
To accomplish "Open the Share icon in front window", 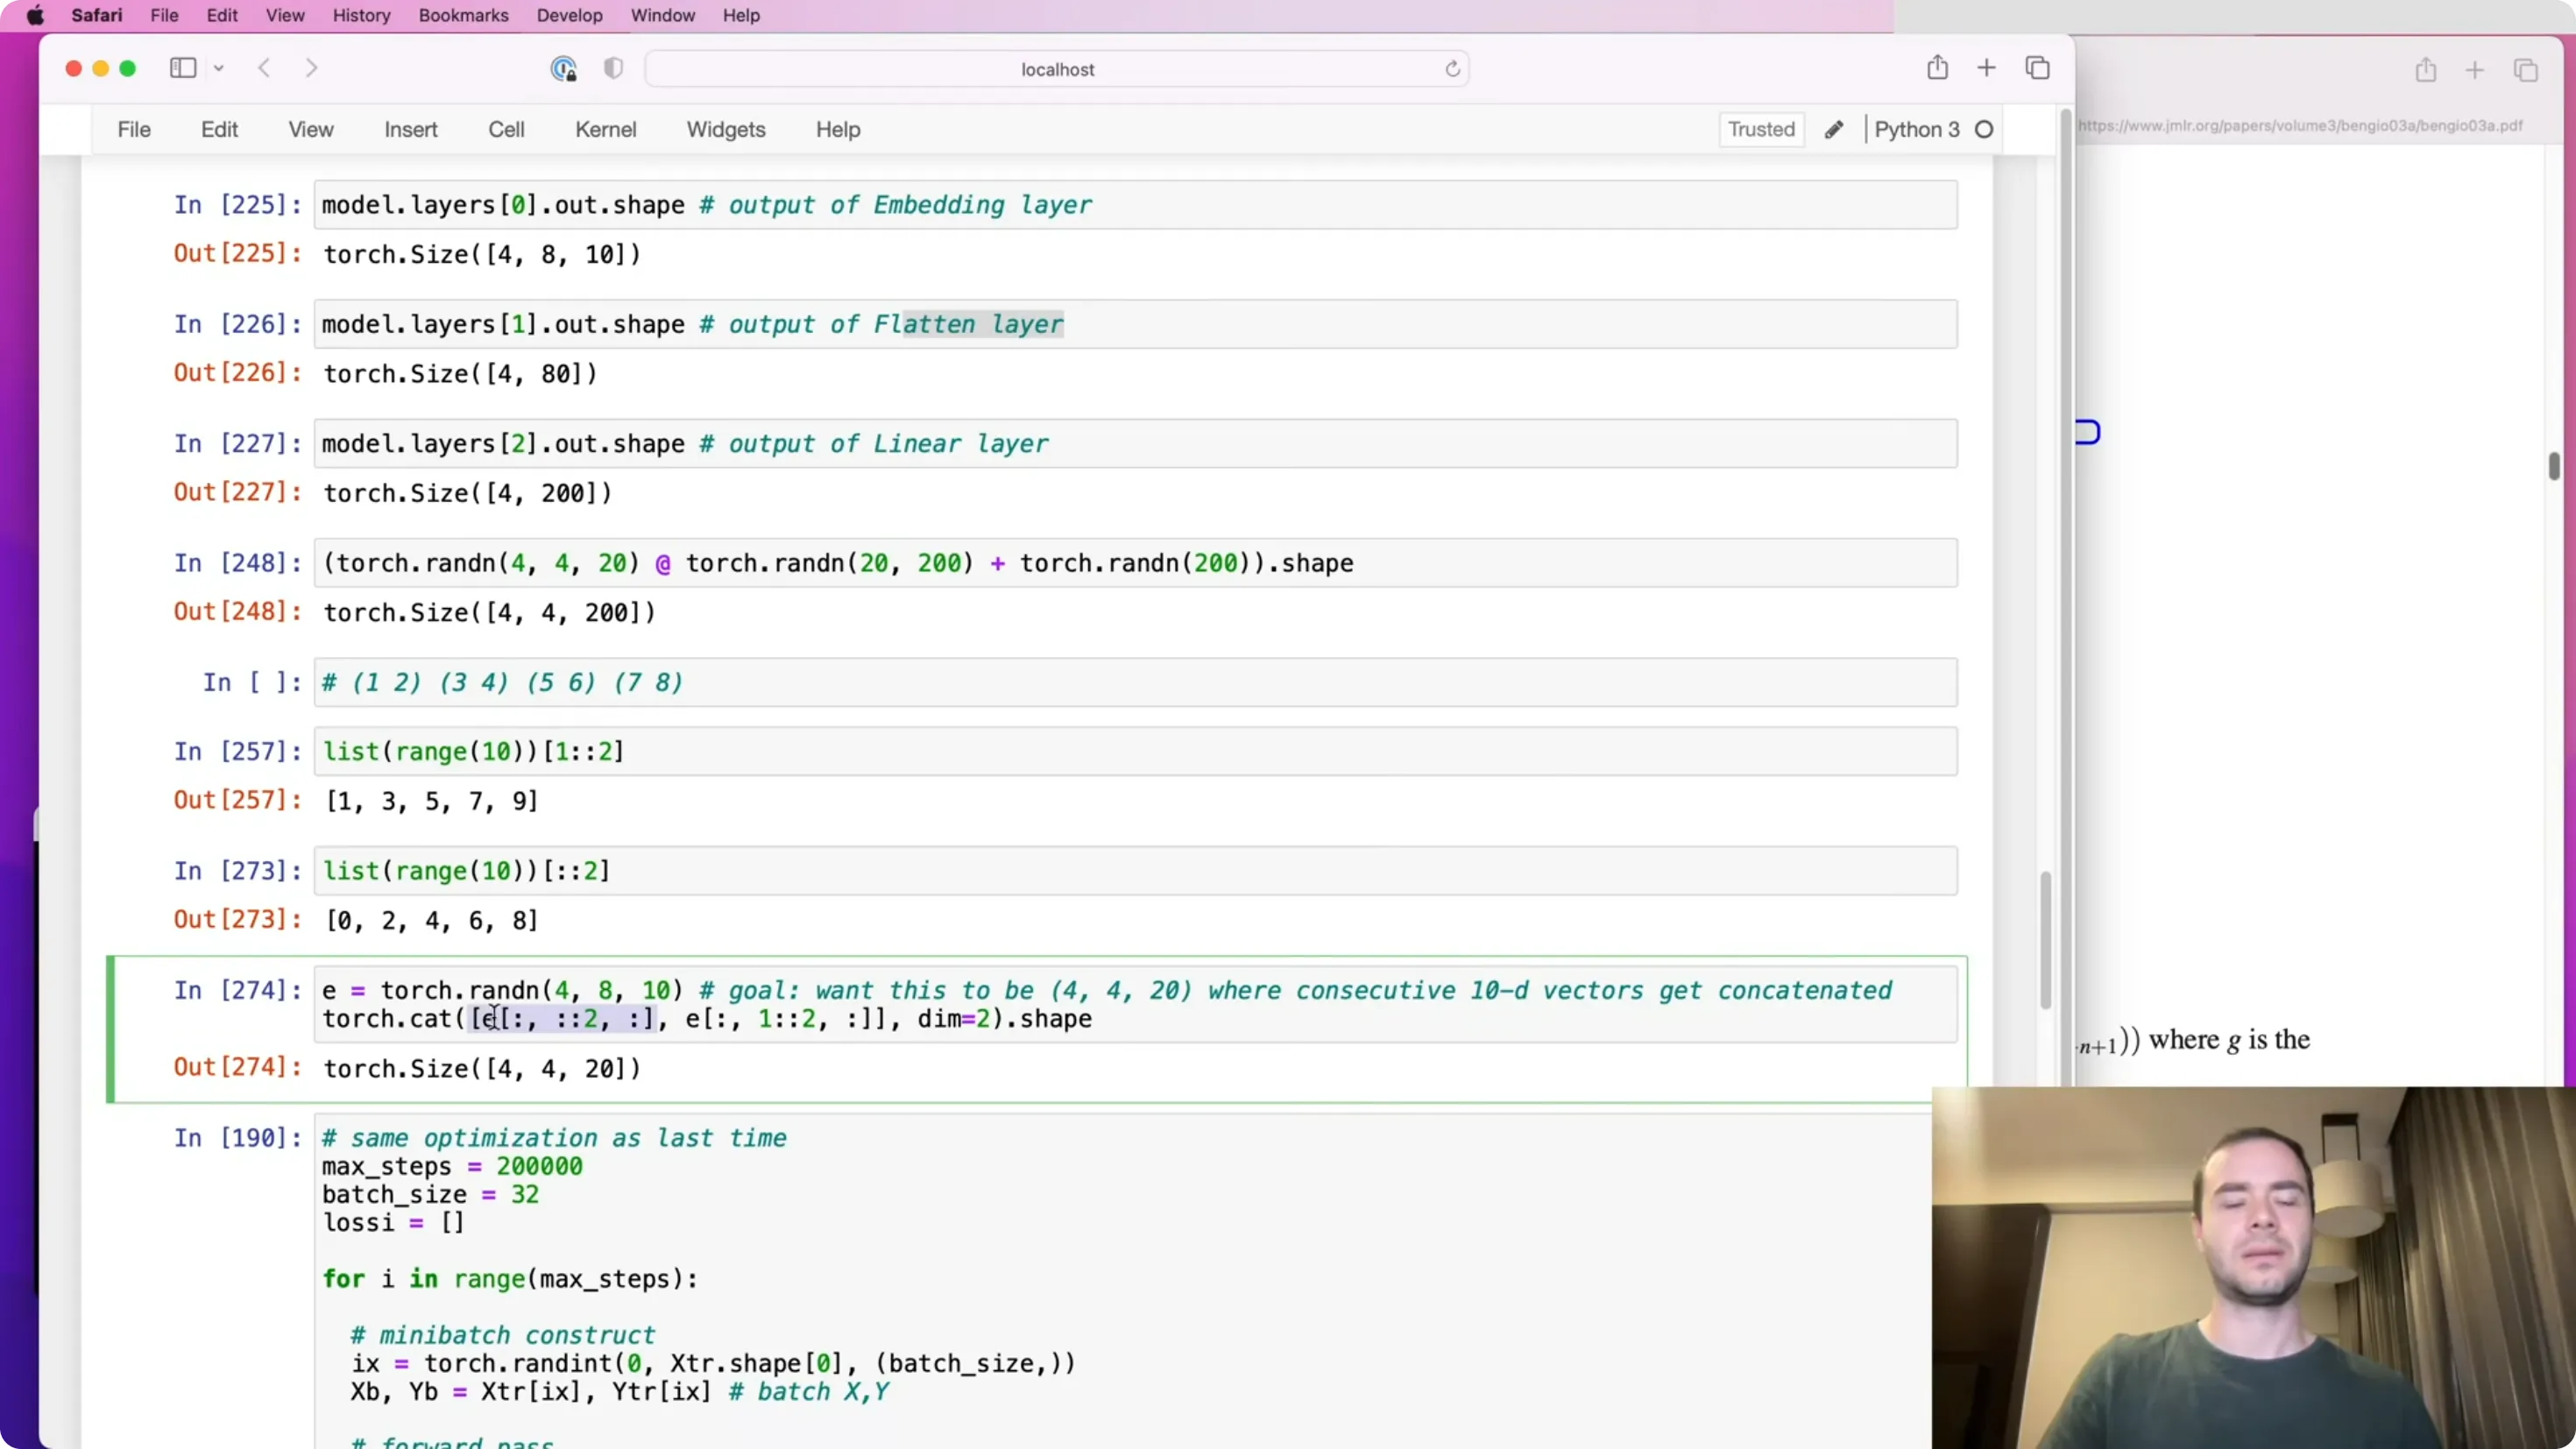I will 1937,67.
